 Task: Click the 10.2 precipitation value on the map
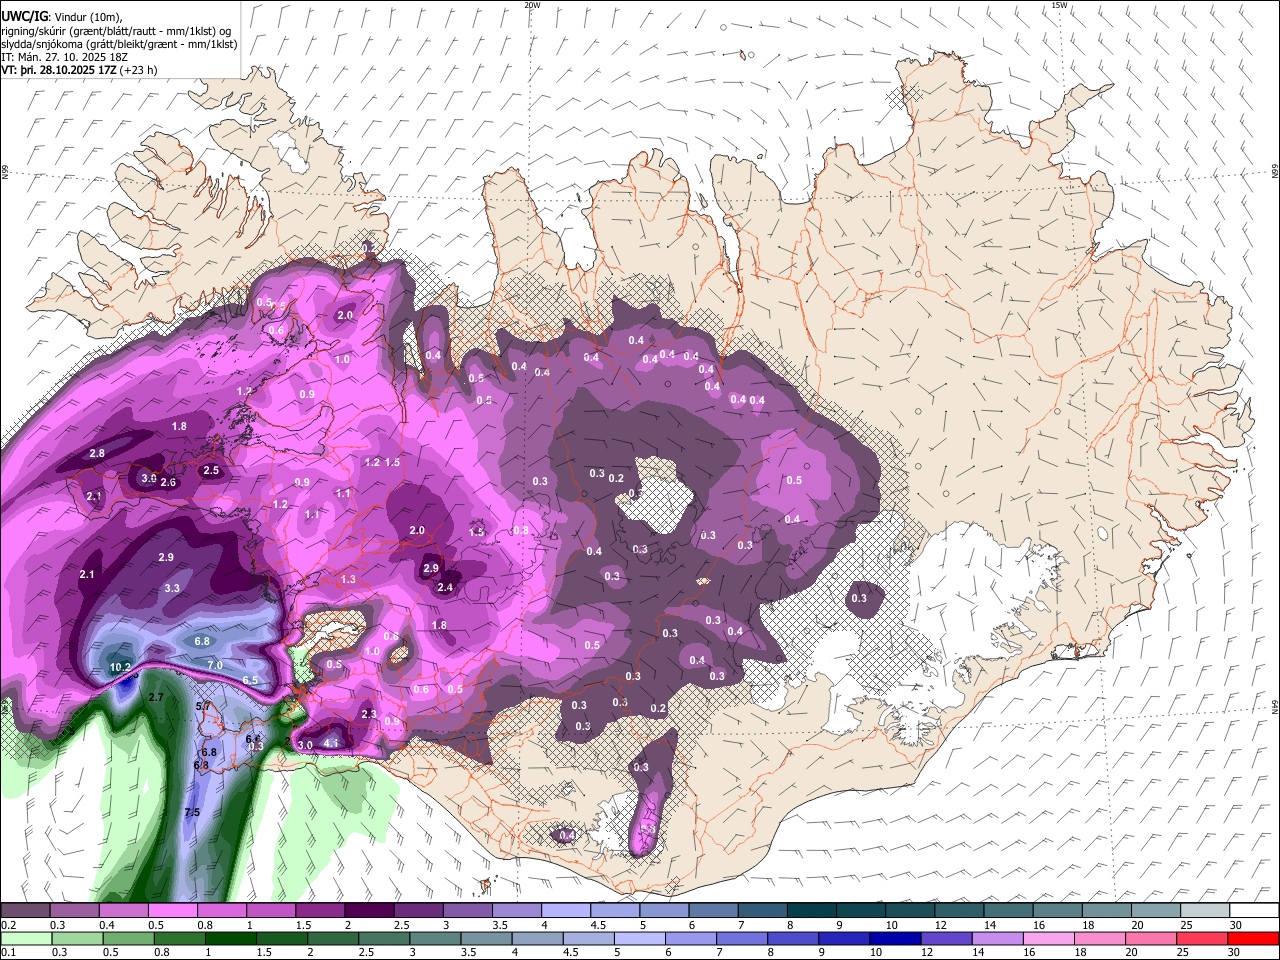tap(120, 667)
